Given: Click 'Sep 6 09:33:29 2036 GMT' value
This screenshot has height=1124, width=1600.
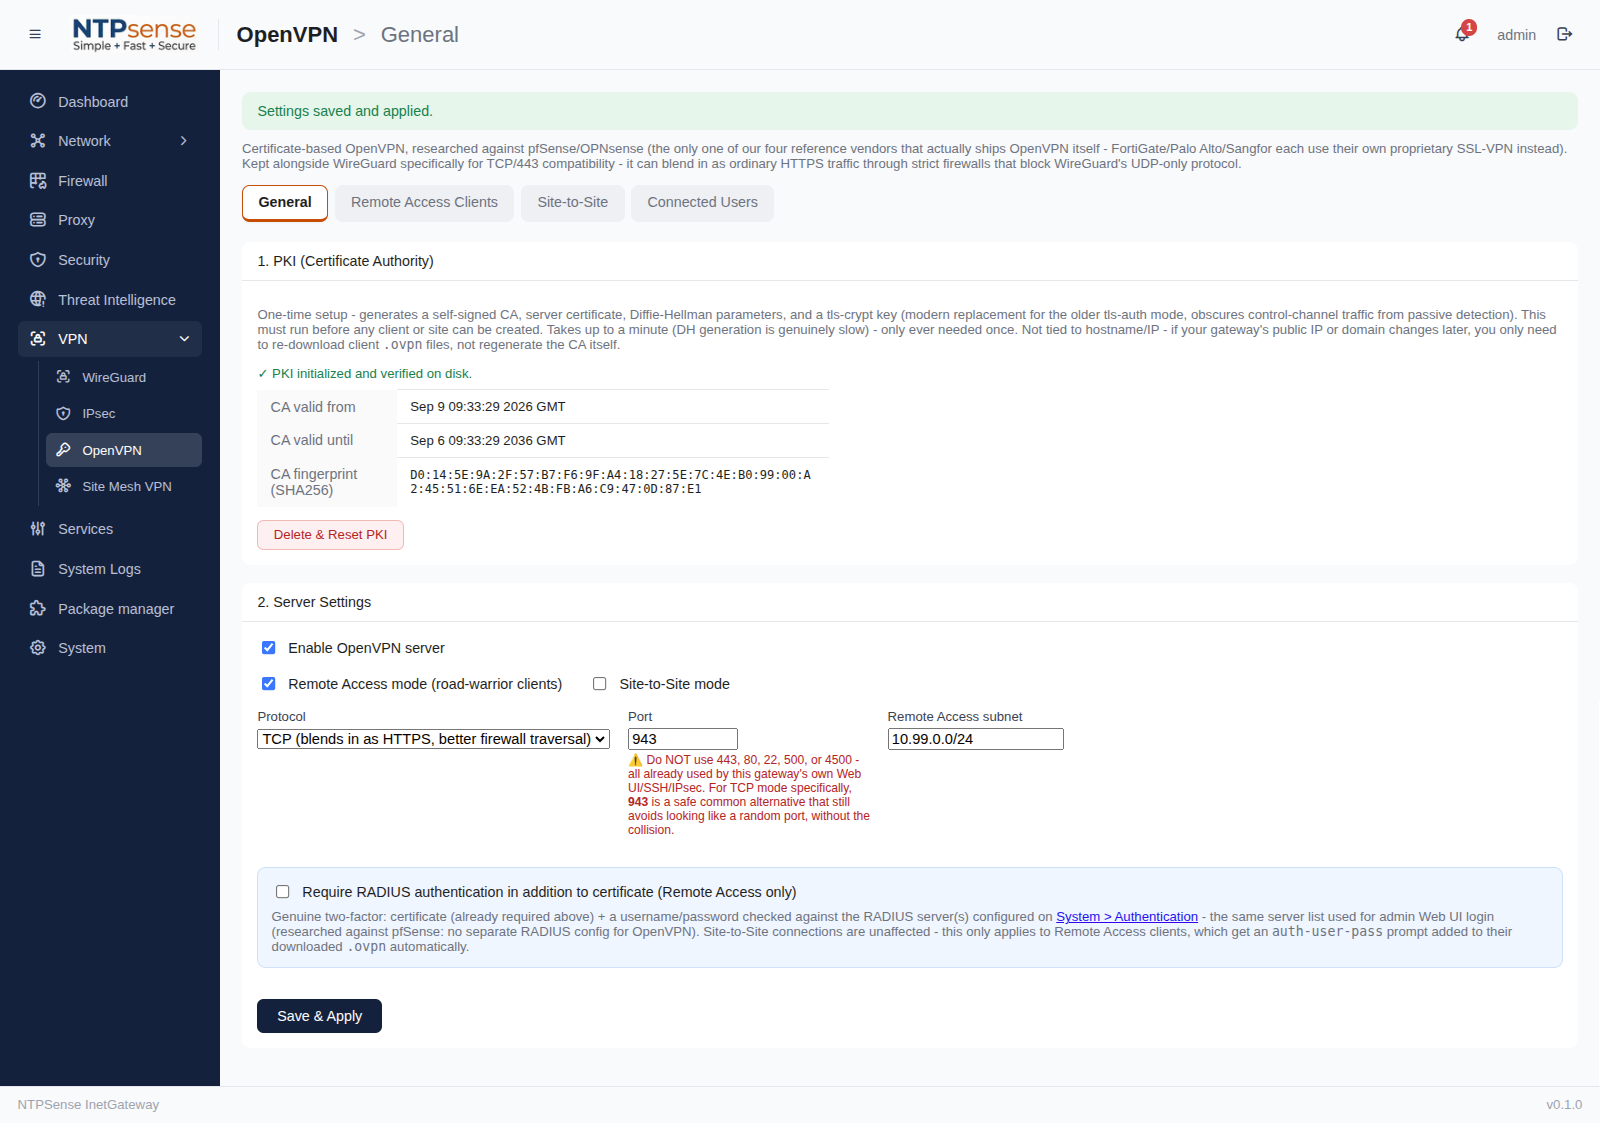Looking at the screenshot, I should 488,441.
